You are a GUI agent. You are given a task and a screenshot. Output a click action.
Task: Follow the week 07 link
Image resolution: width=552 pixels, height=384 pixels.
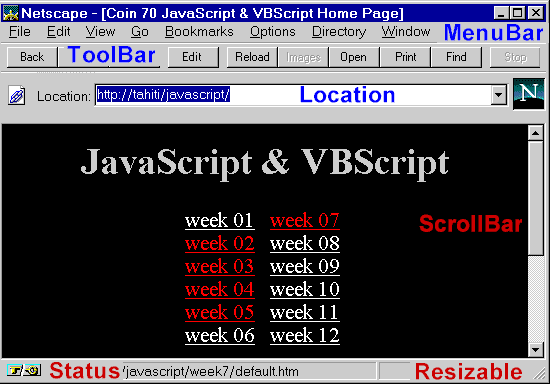click(305, 221)
